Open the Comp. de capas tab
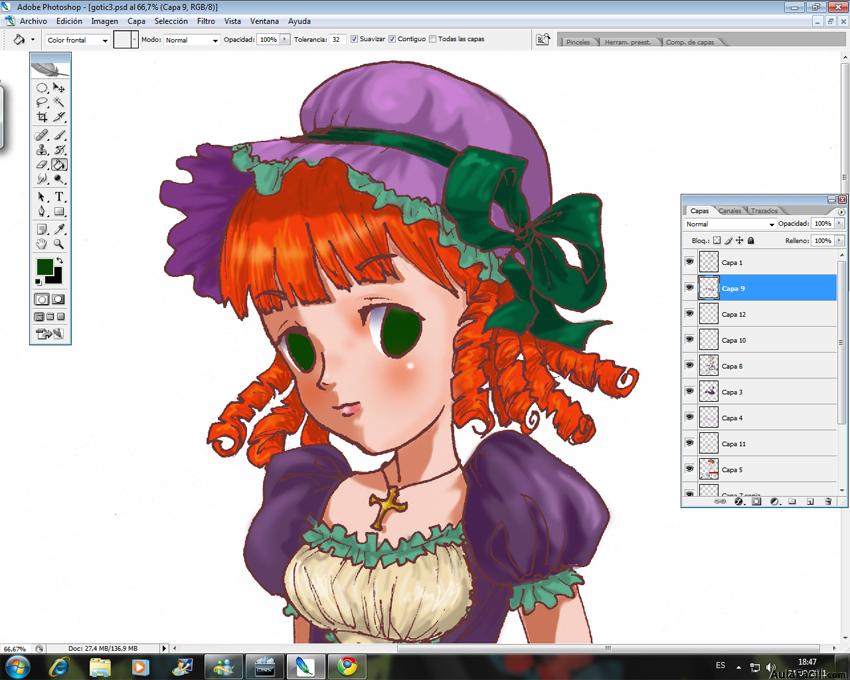The height and width of the screenshot is (680, 850). click(690, 42)
